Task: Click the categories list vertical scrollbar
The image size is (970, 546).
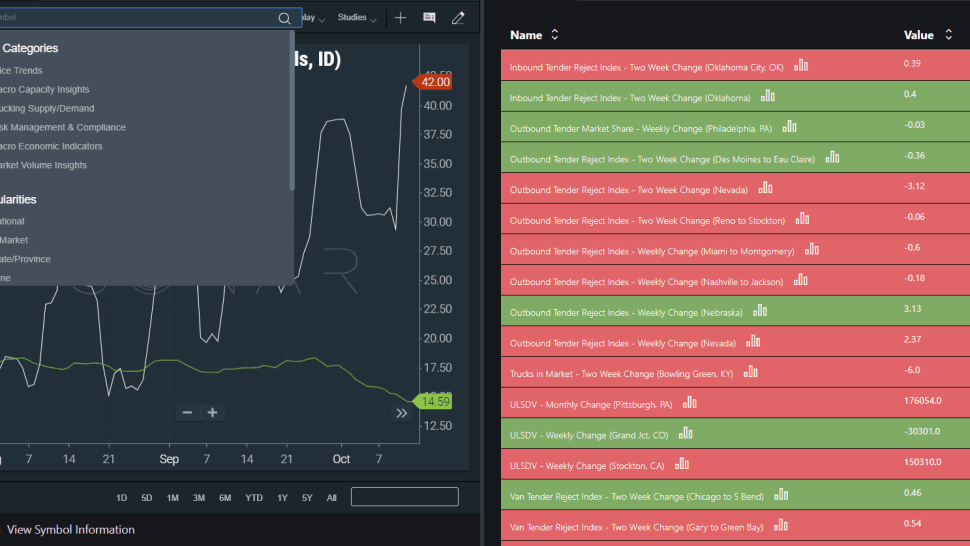Action: [x=292, y=111]
